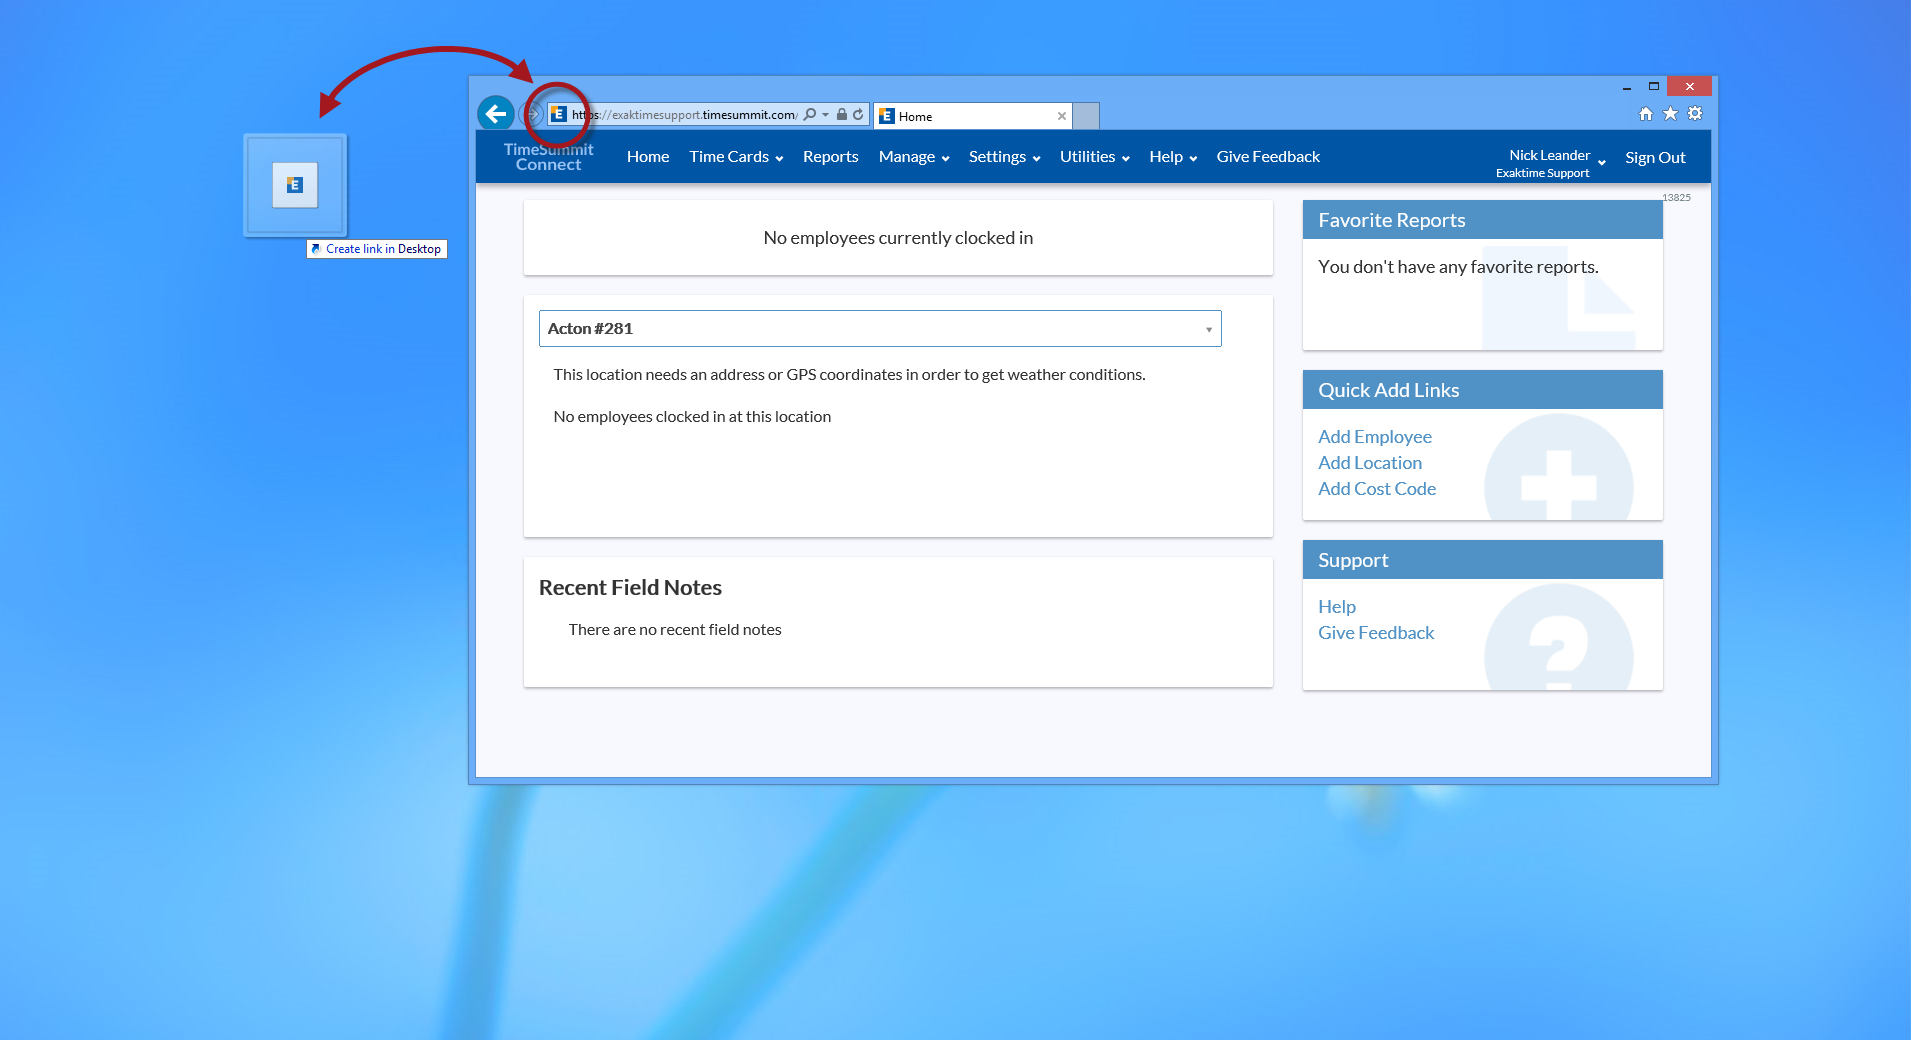Select the Home browser tab

pos(972,116)
